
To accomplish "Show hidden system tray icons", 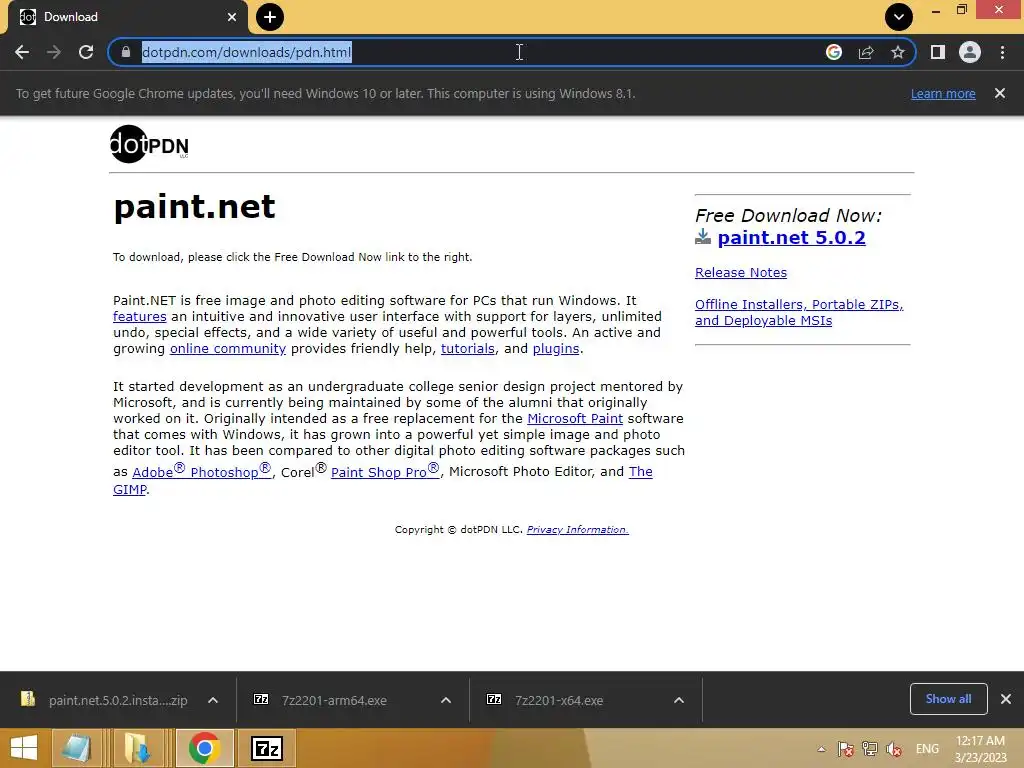I will [x=822, y=749].
